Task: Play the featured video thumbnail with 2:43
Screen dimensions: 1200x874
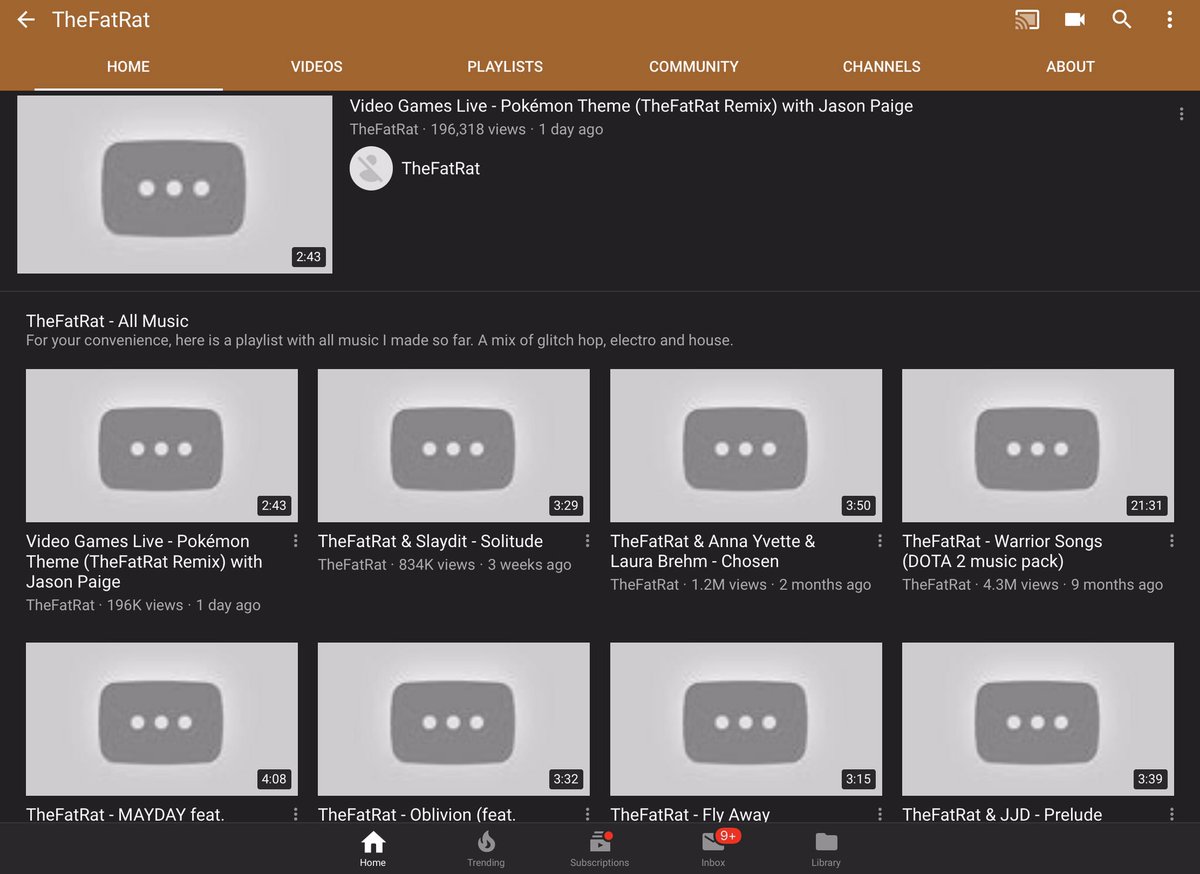Action: pos(175,184)
